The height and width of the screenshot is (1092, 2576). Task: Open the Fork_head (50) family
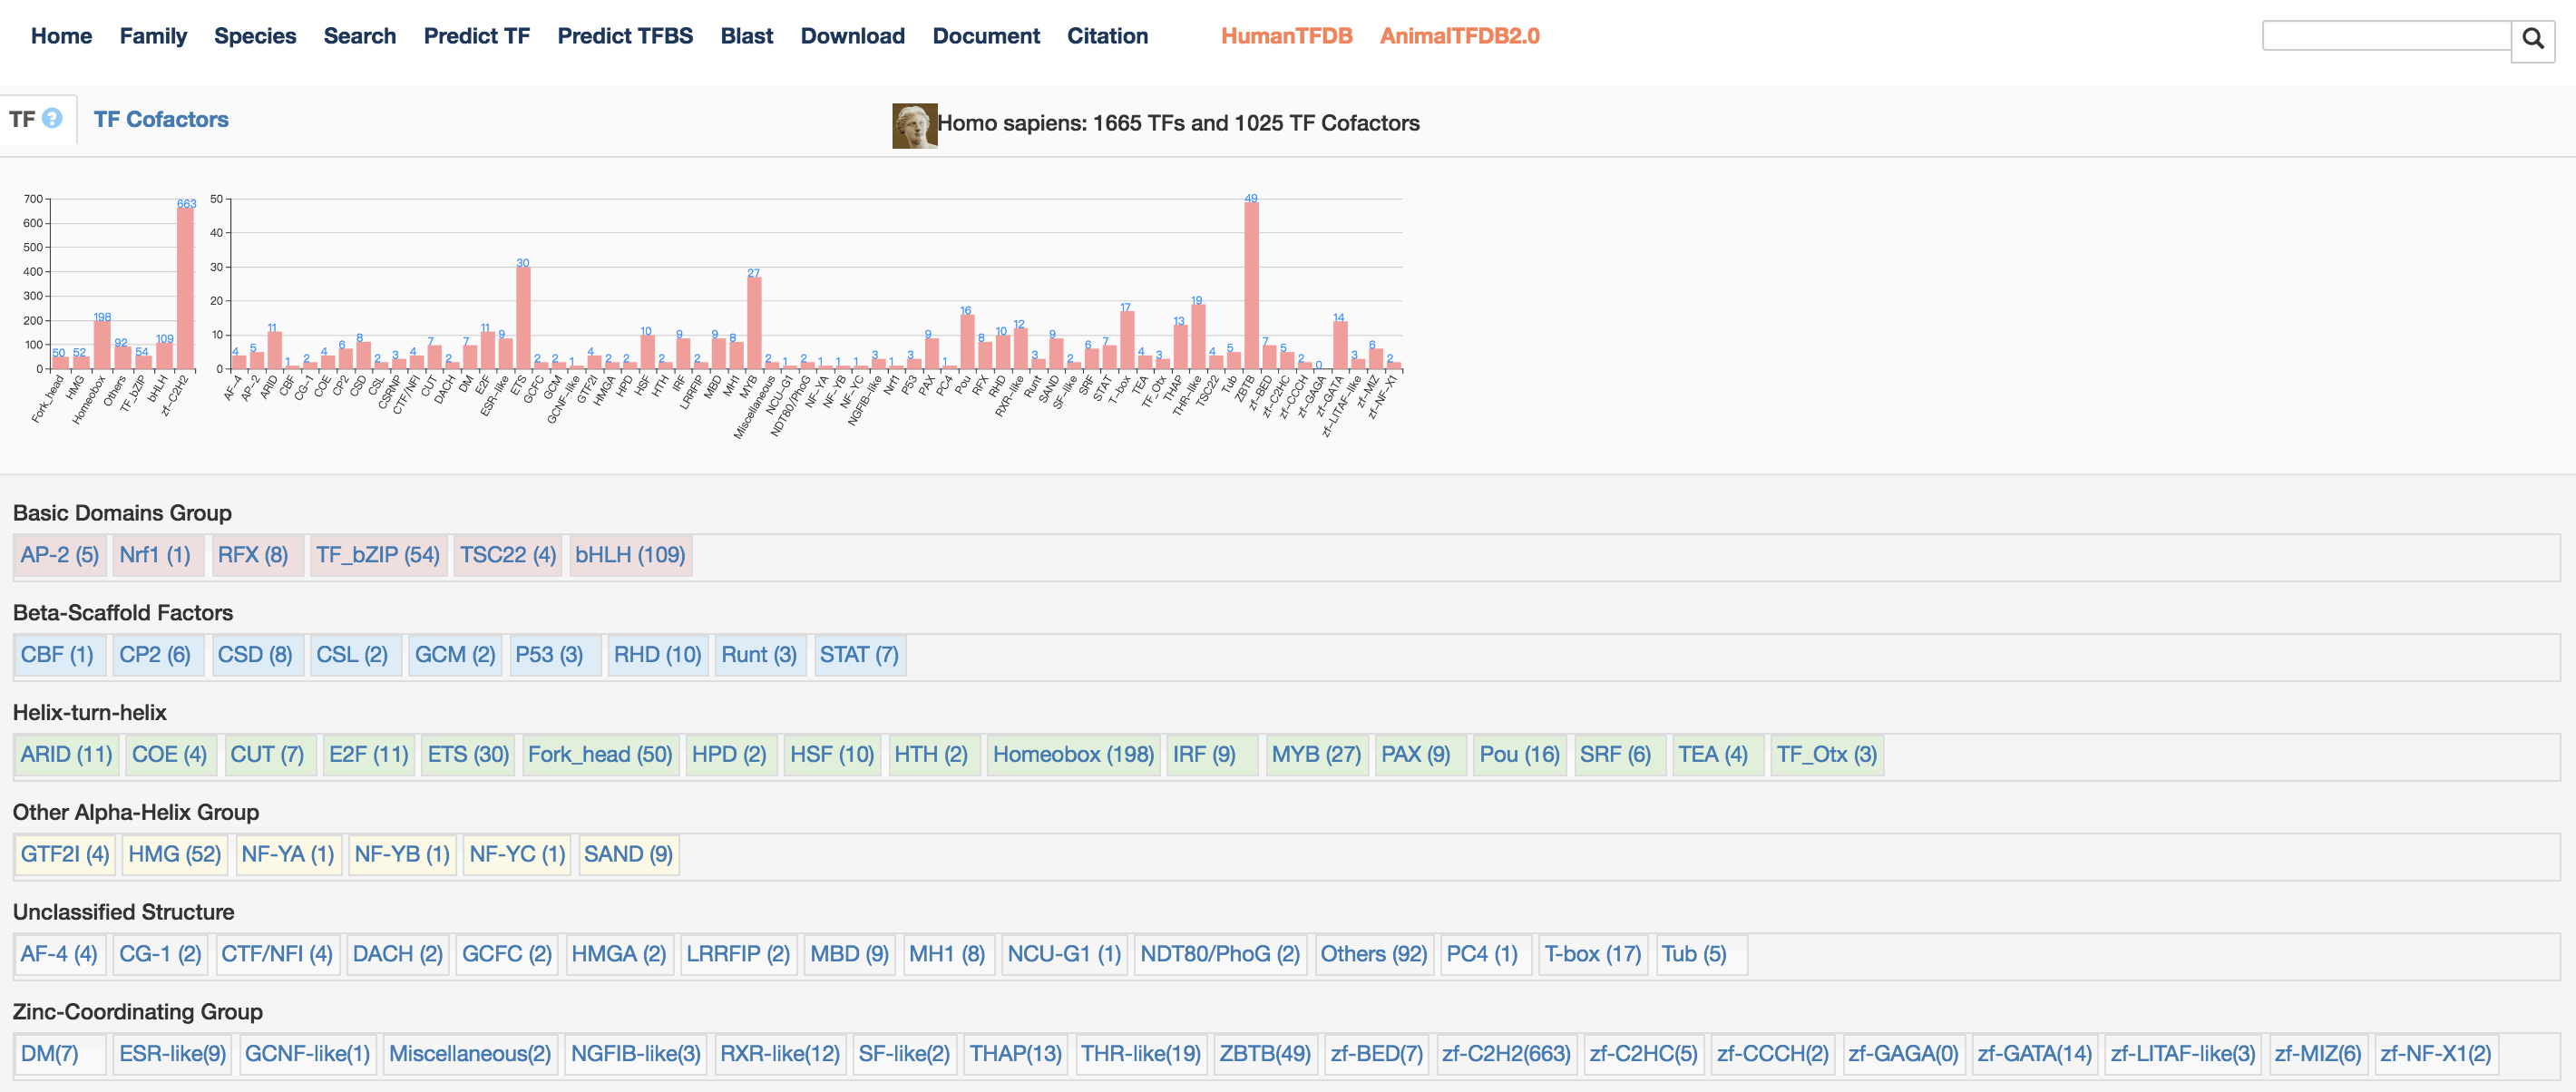click(x=599, y=754)
